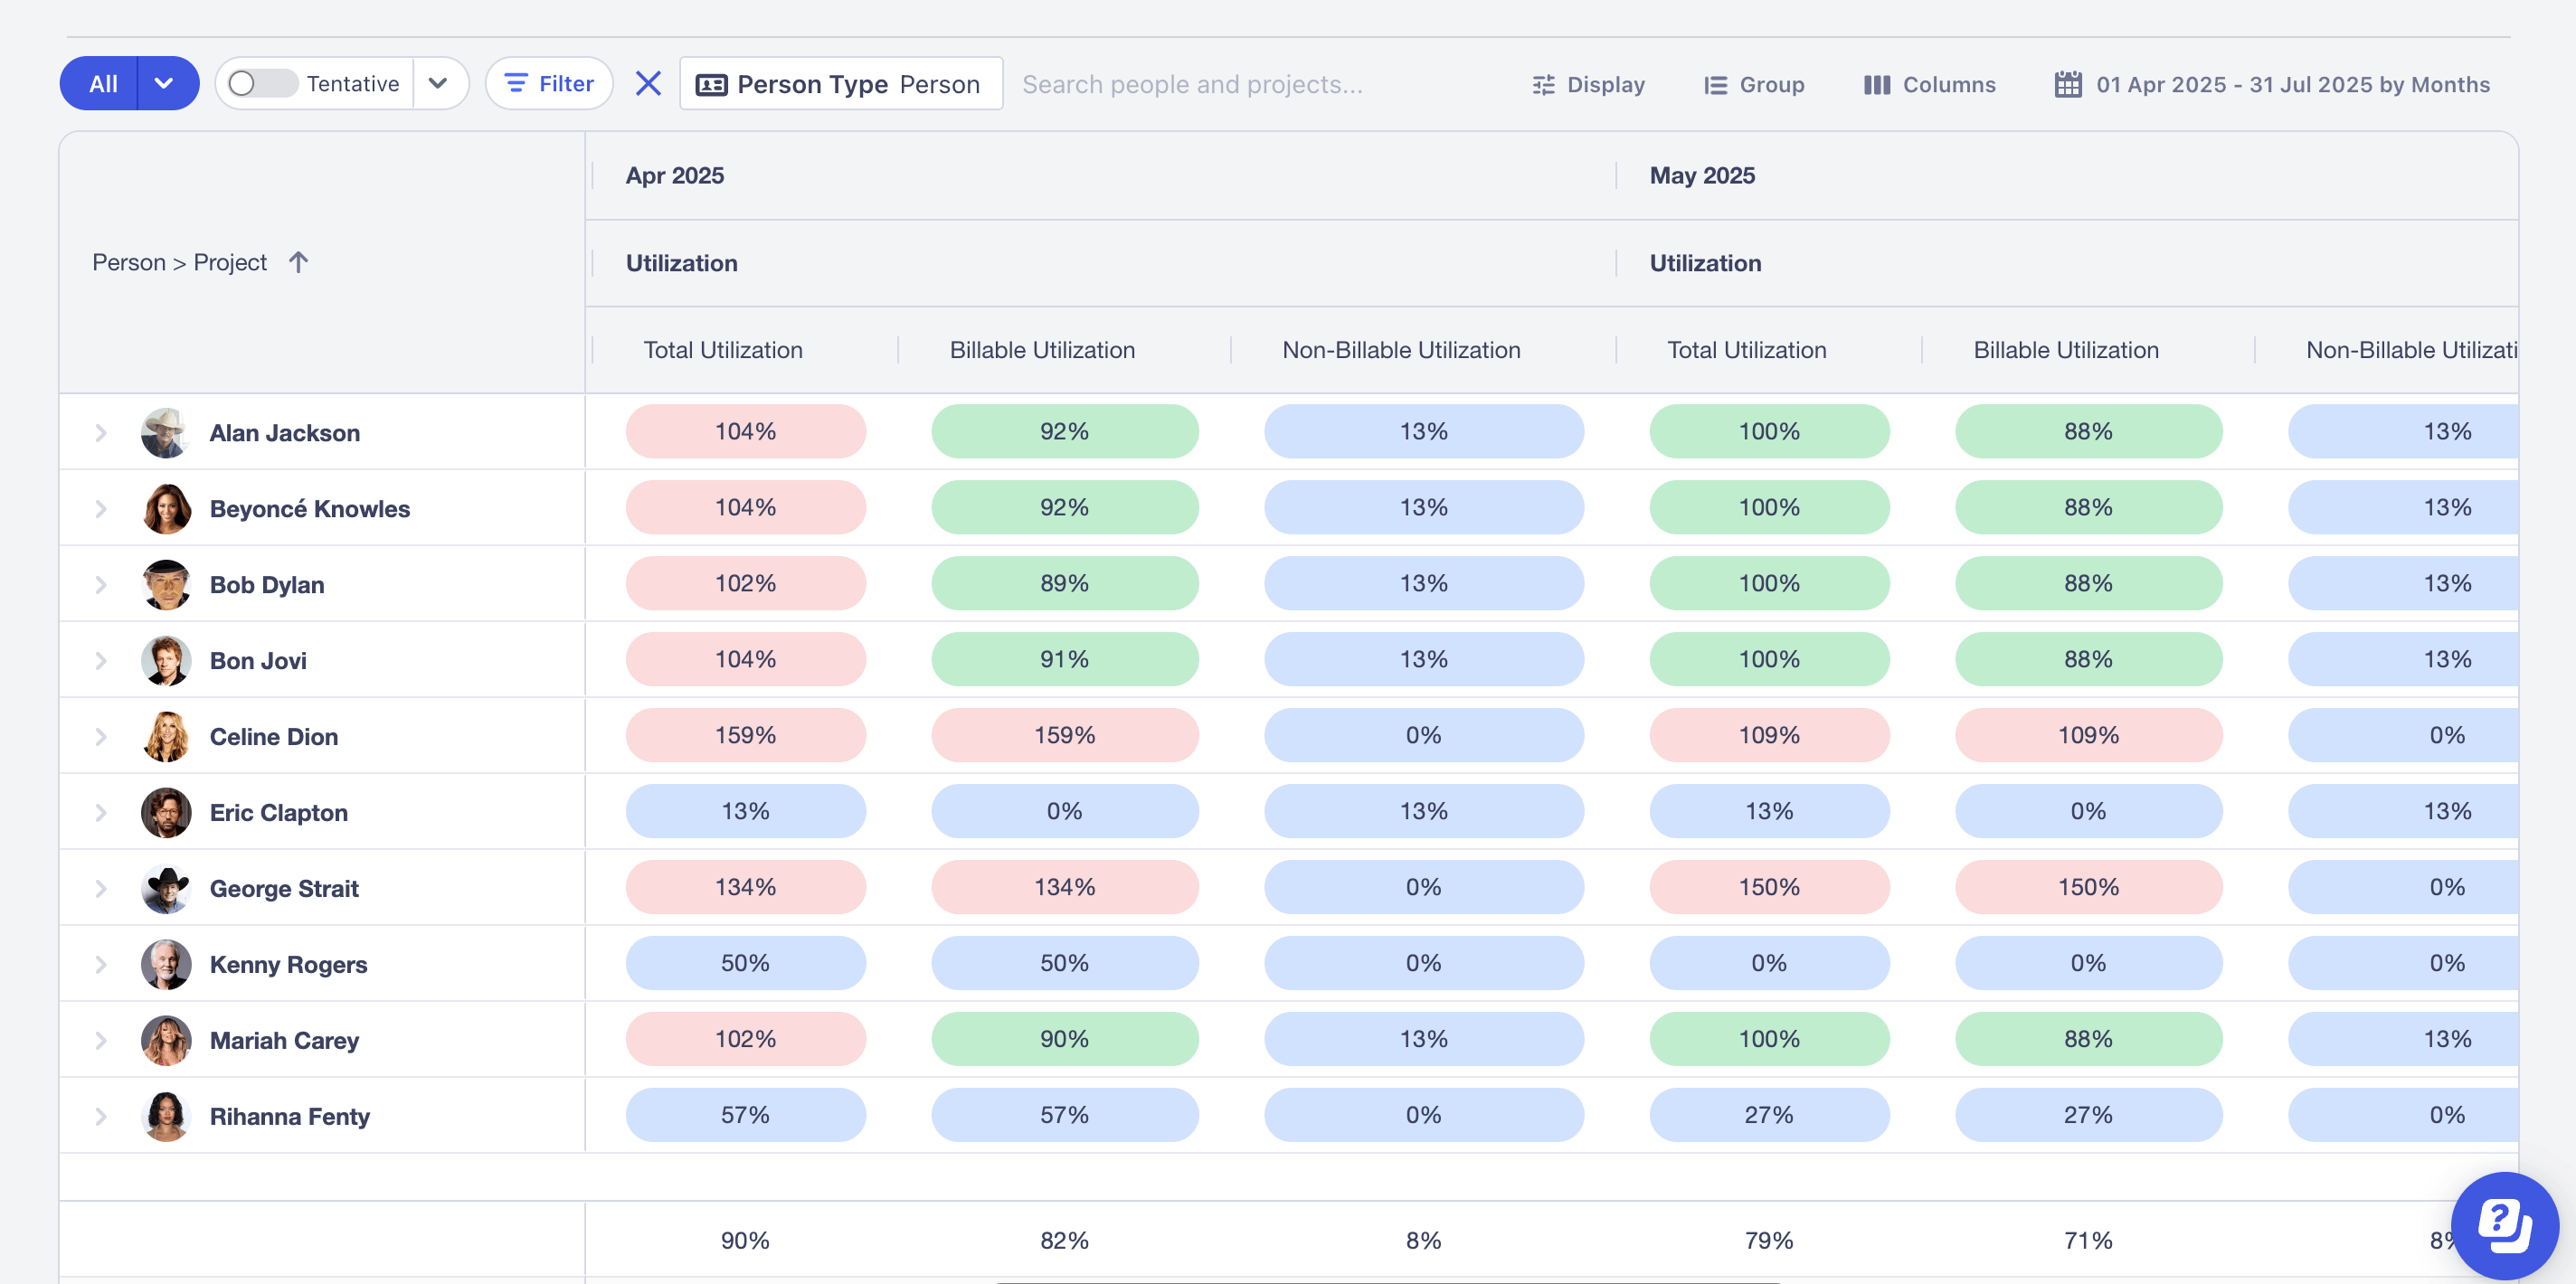This screenshot has height=1284, width=2576.
Task: Select the Total Utilization column header for May
Action: tap(1746, 350)
